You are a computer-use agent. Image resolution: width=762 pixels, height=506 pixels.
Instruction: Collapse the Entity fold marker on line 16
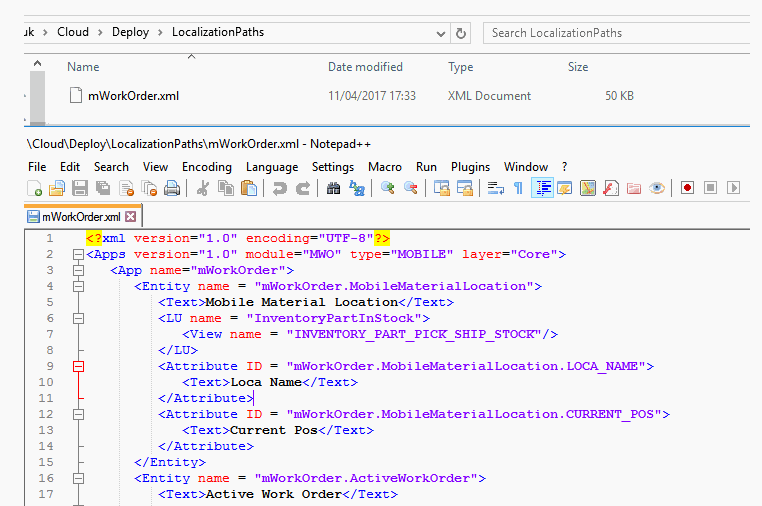pyautogui.click(x=78, y=478)
